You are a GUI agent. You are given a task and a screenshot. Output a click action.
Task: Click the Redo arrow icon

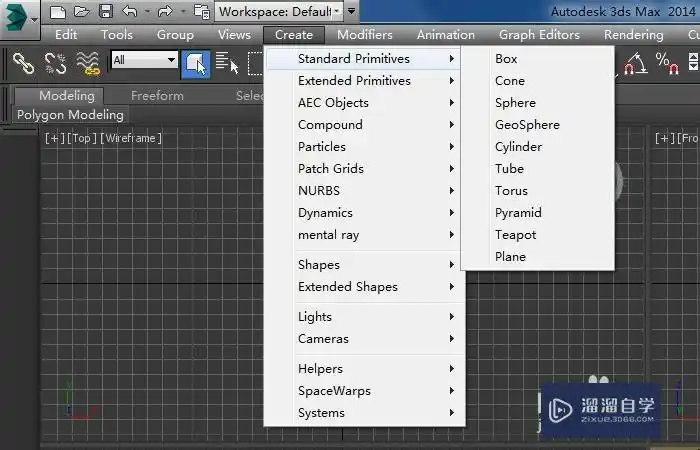(x=164, y=12)
